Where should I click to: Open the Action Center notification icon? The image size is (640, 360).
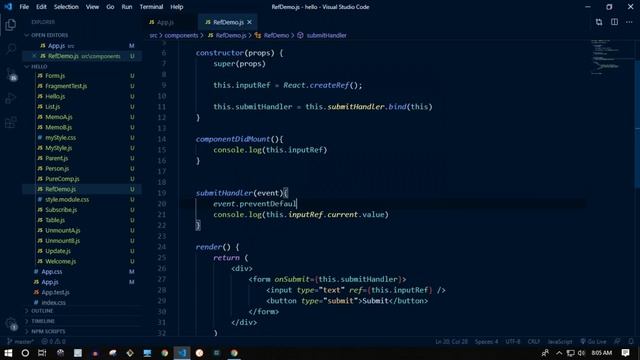(625, 353)
